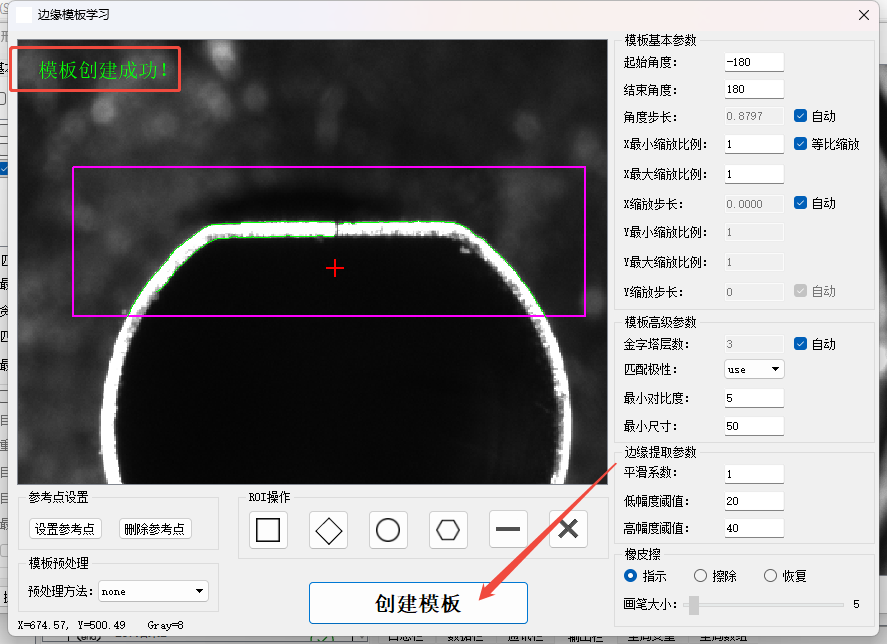Click the X delete ROI icon
This screenshot has width=887, height=644.
point(568,529)
